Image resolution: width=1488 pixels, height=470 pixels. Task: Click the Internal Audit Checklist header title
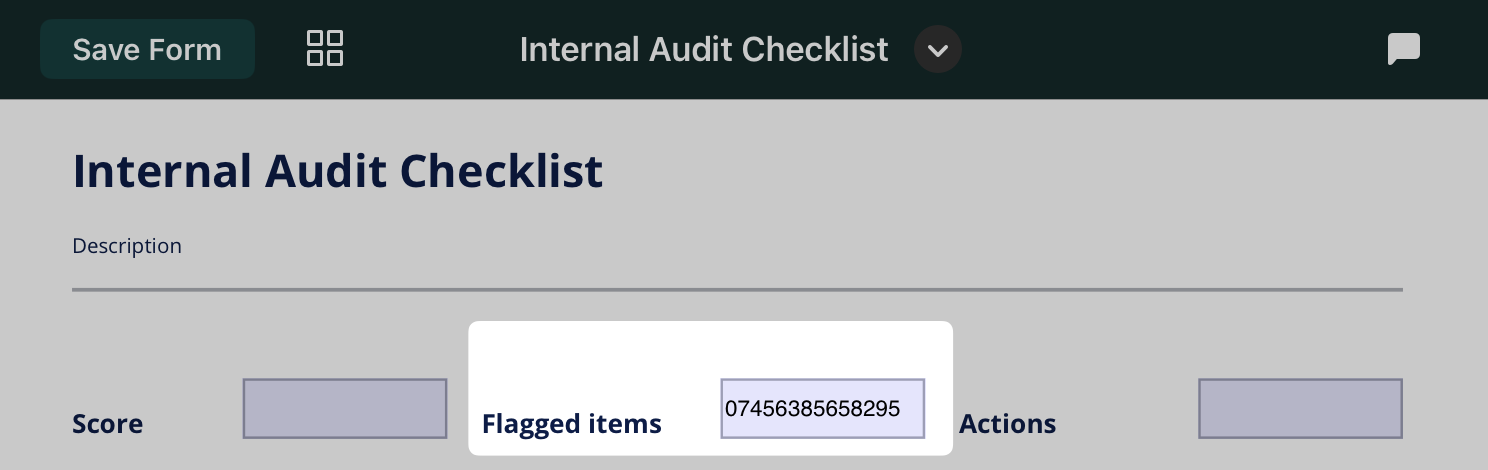(703, 49)
